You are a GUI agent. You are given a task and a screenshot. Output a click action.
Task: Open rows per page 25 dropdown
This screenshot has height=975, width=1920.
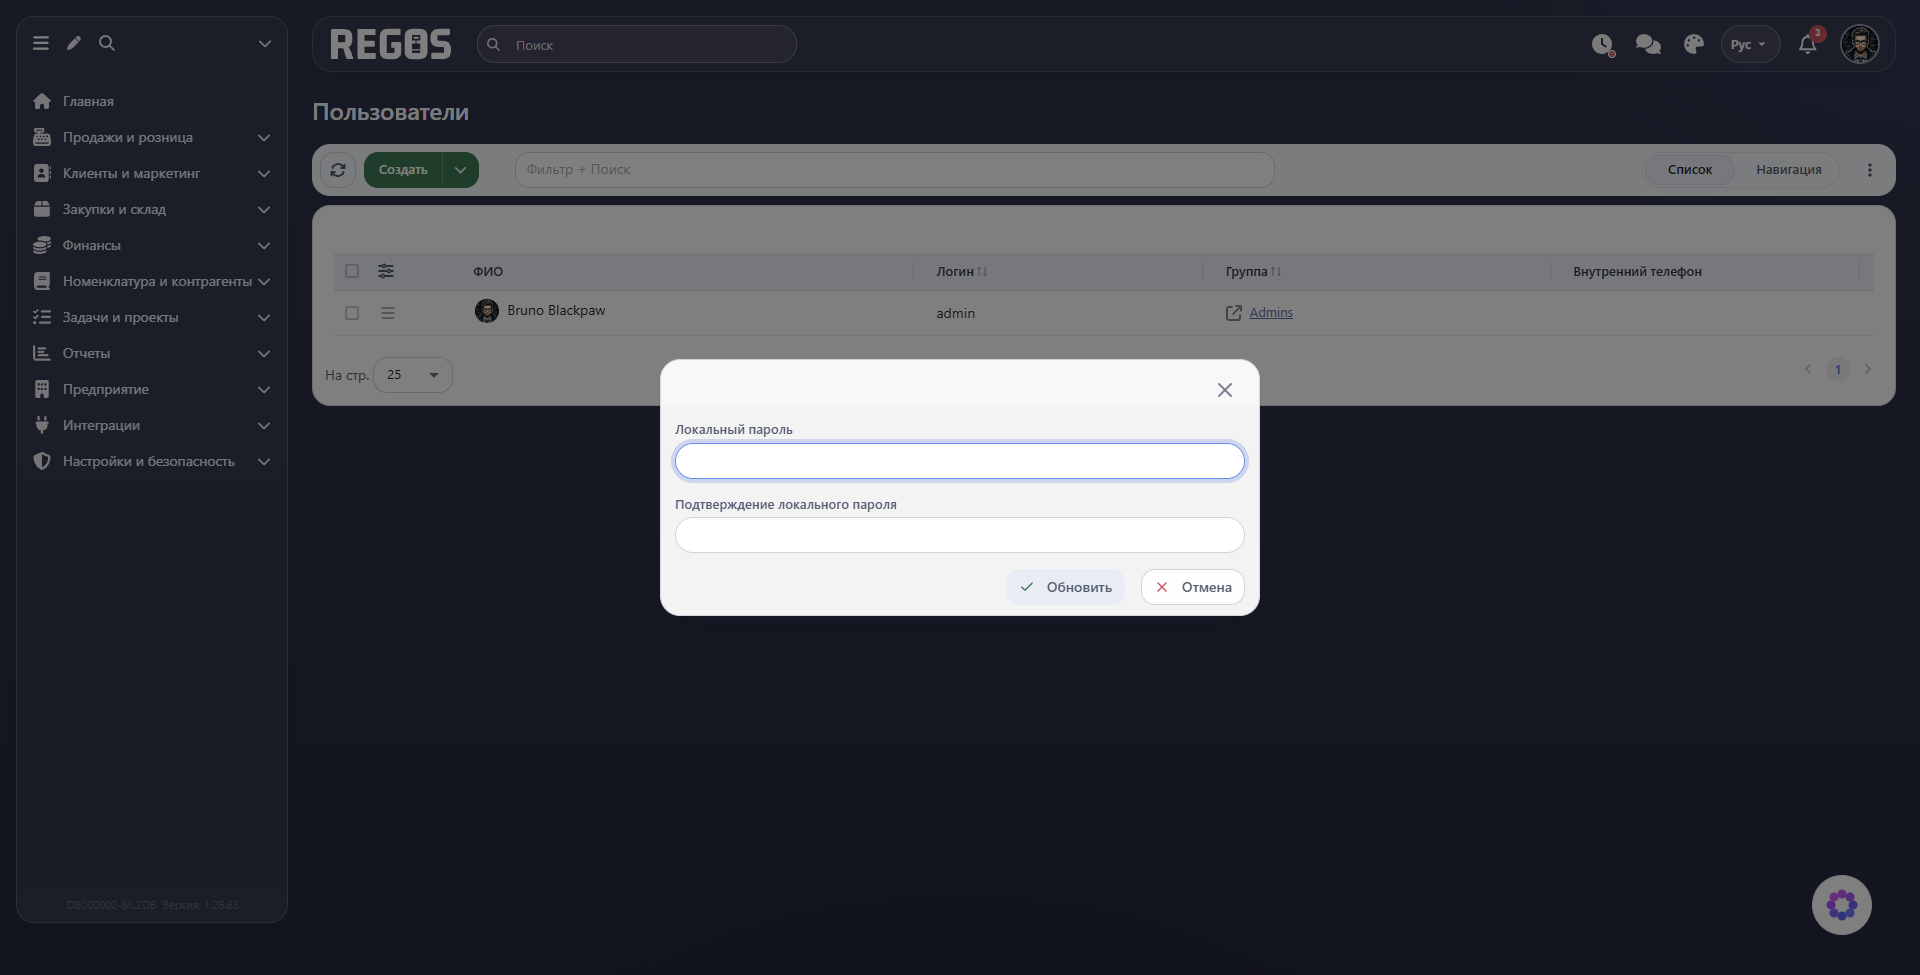click(x=413, y=375)
